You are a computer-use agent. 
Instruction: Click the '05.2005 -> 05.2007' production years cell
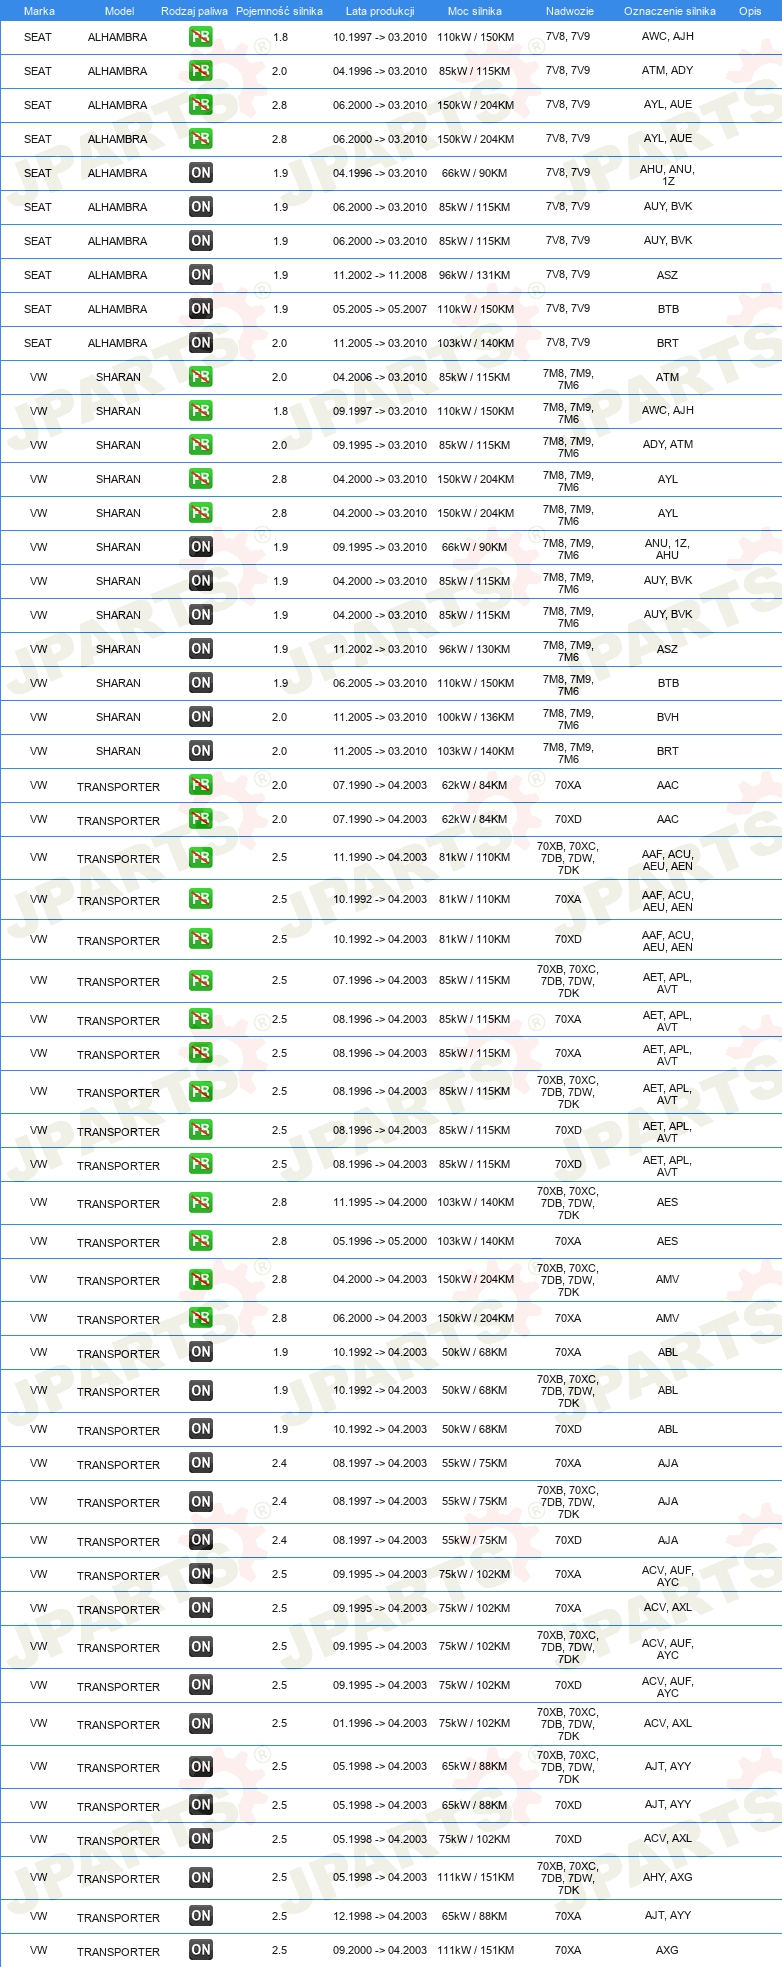click(380, 309)
